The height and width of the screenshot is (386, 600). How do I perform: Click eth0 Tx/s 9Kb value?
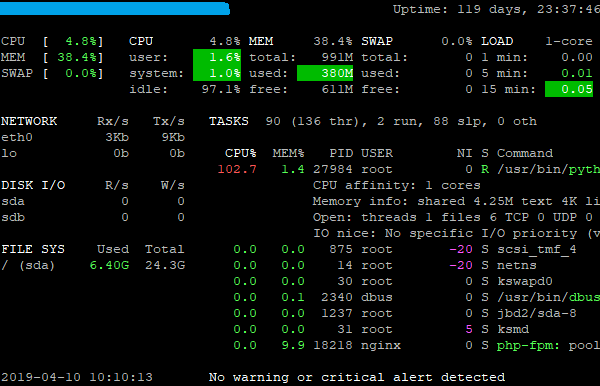pos(173,137)
